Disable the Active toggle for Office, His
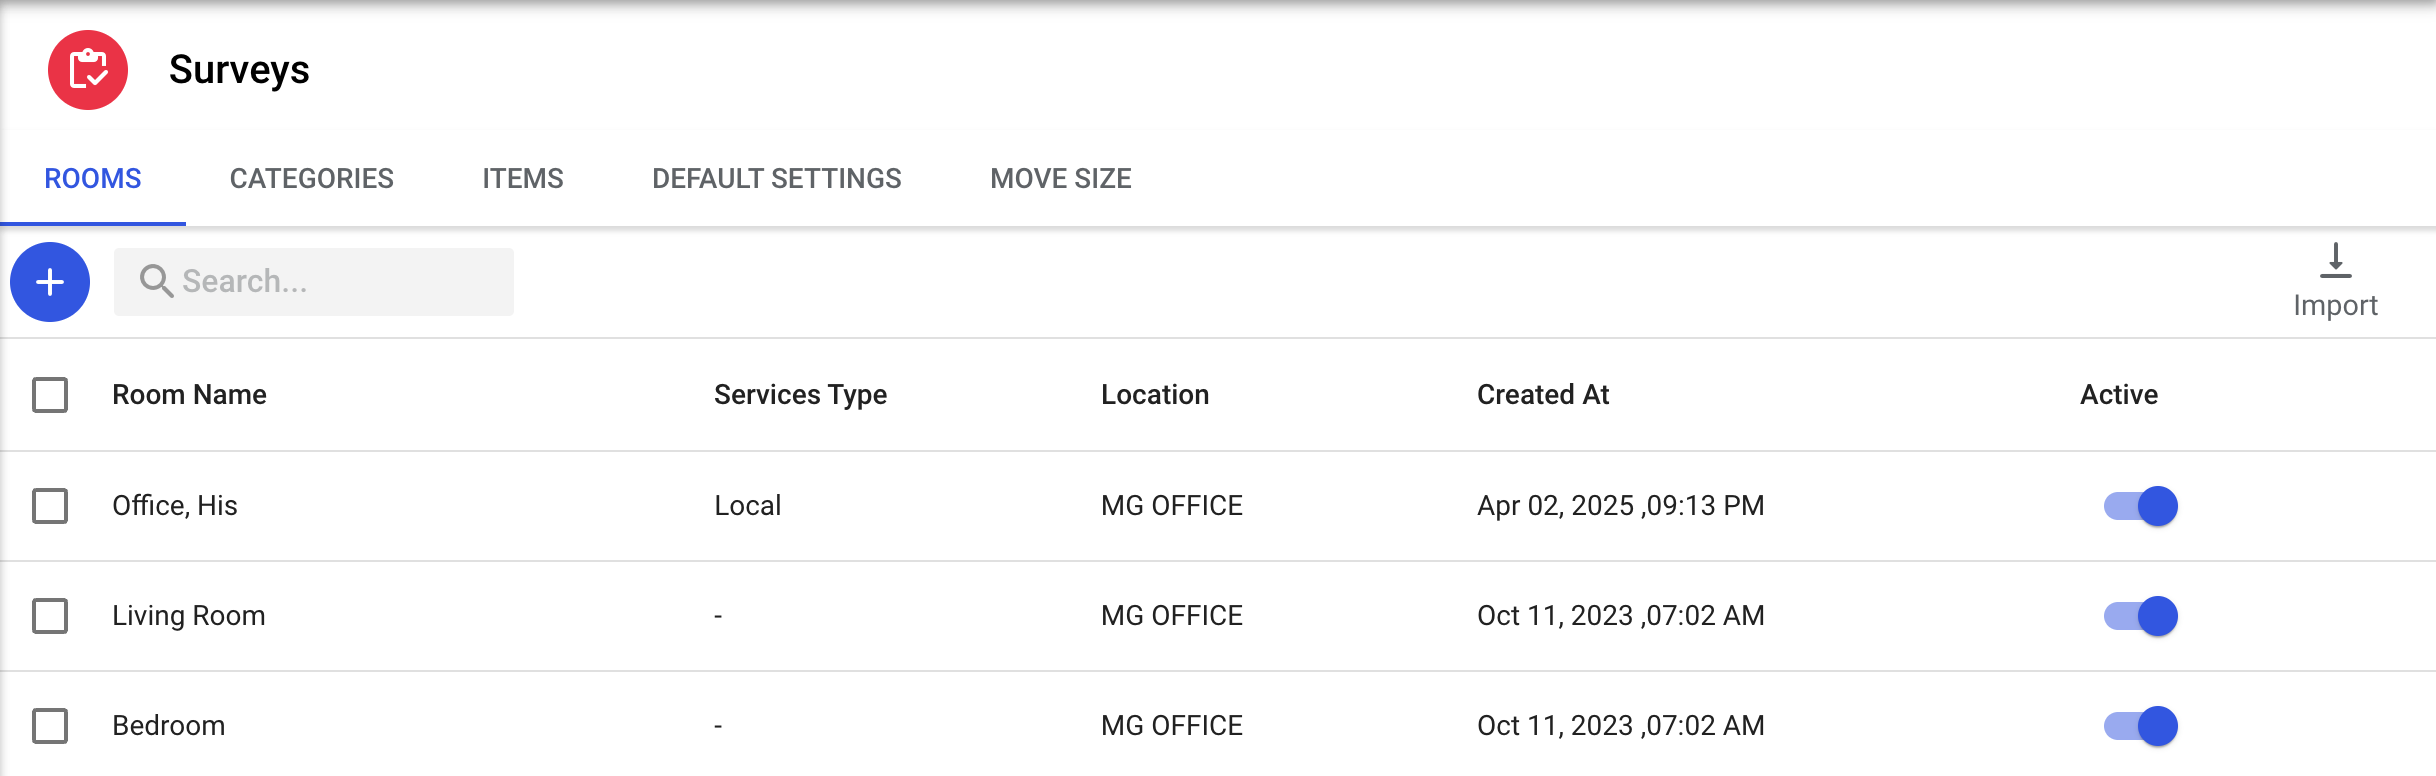The height and width of the screenshot is (776, 2436). tap(2140, 506)
